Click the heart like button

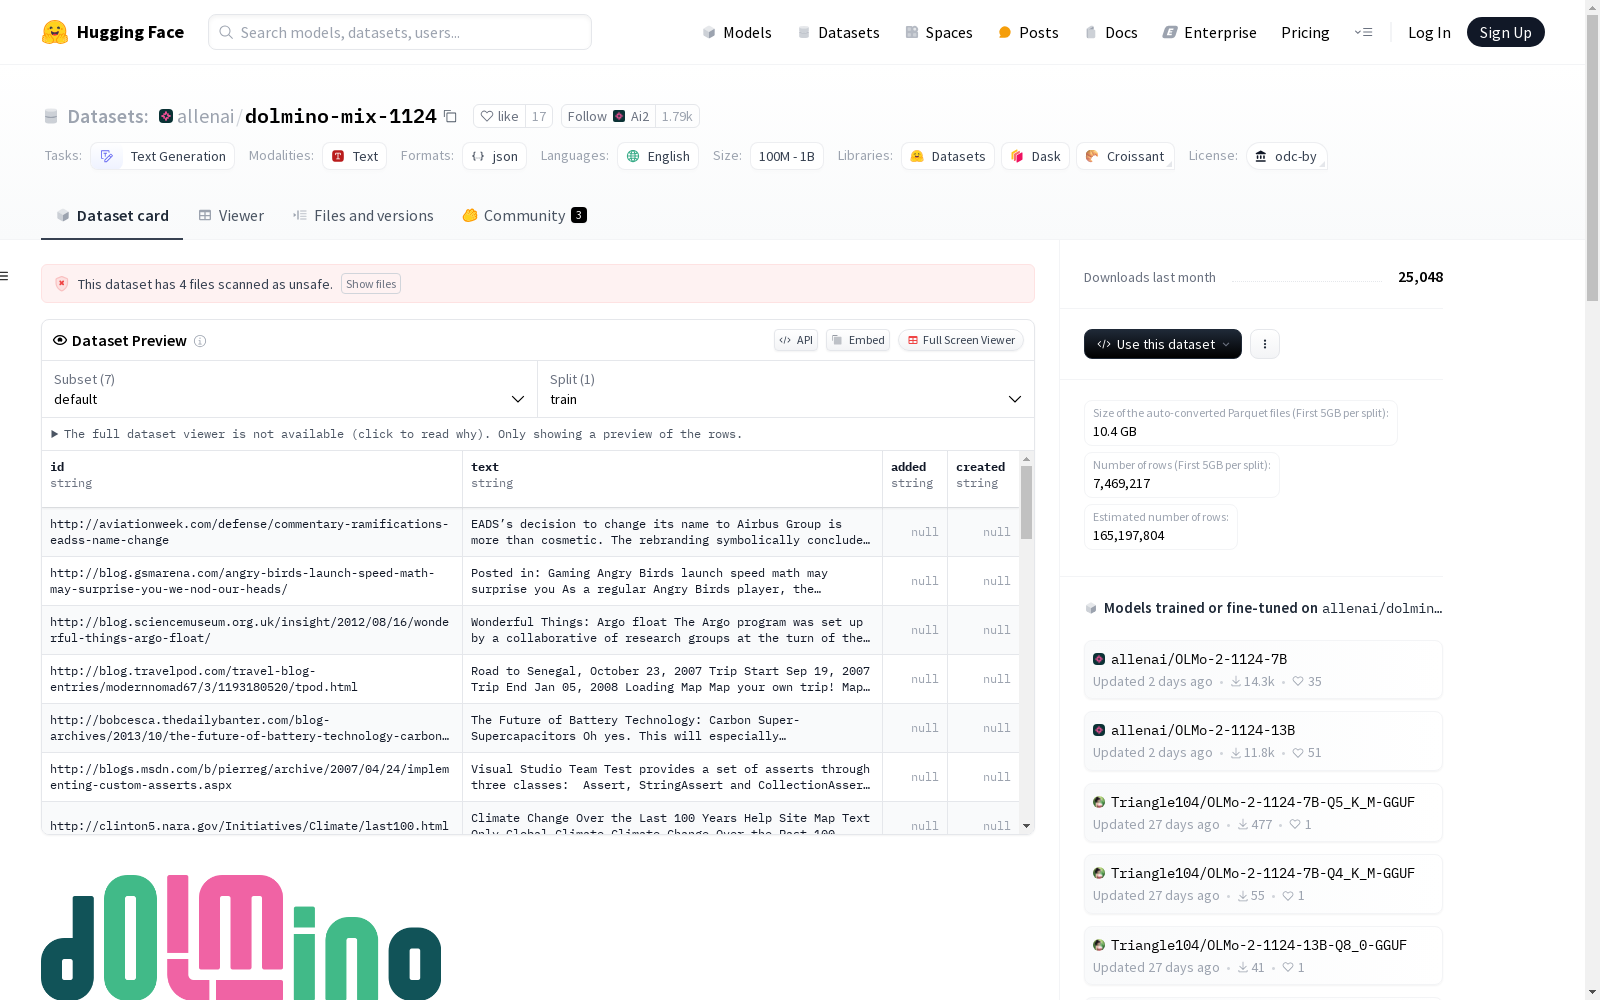(499, 116)
